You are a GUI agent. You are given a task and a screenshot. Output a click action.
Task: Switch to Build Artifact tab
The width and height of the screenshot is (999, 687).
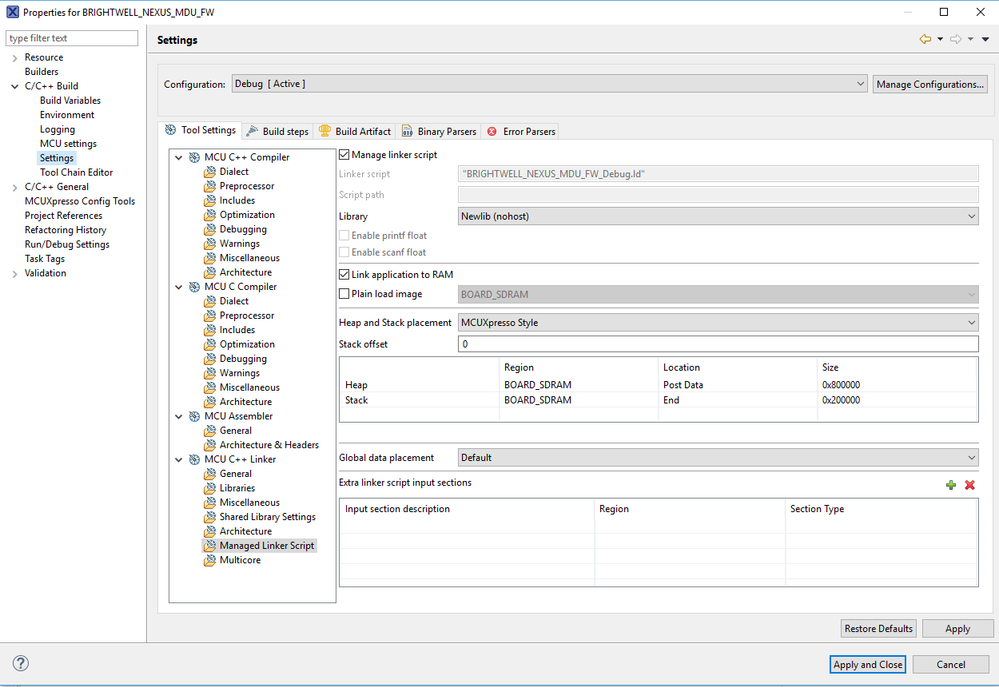(355, 131)
